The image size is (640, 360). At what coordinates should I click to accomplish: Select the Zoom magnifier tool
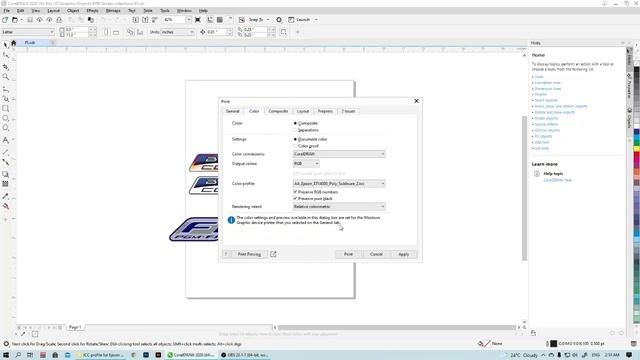[6, 77]
